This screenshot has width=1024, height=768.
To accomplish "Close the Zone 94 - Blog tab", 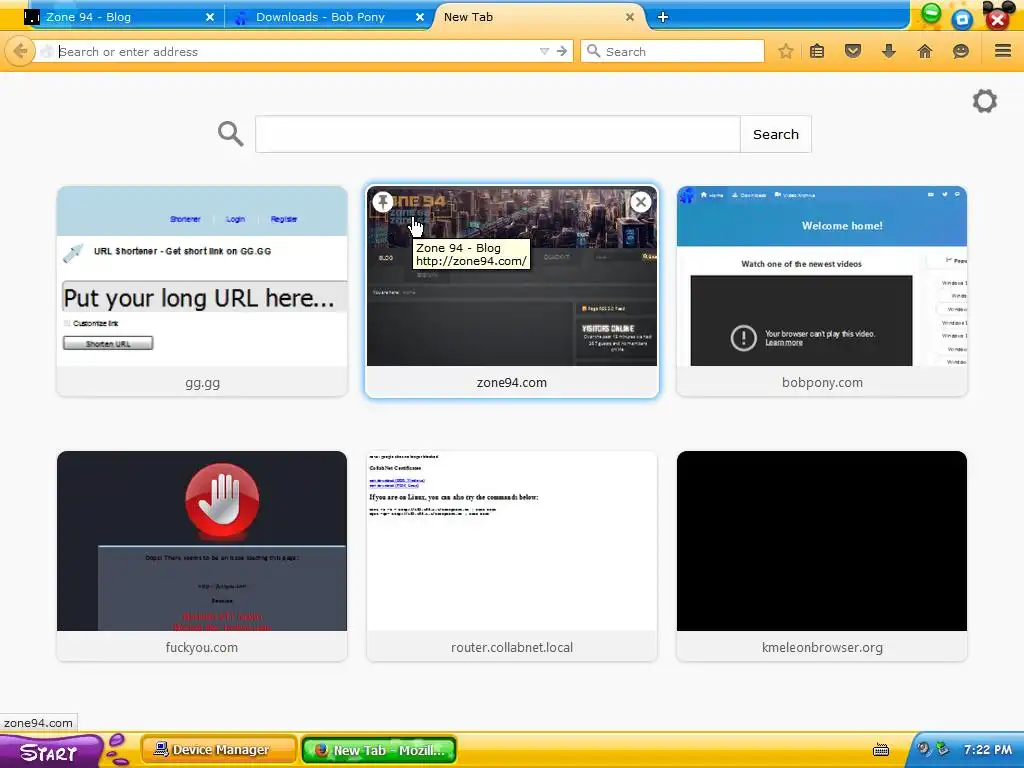I will pyautogui.click(x=210, y=18).
